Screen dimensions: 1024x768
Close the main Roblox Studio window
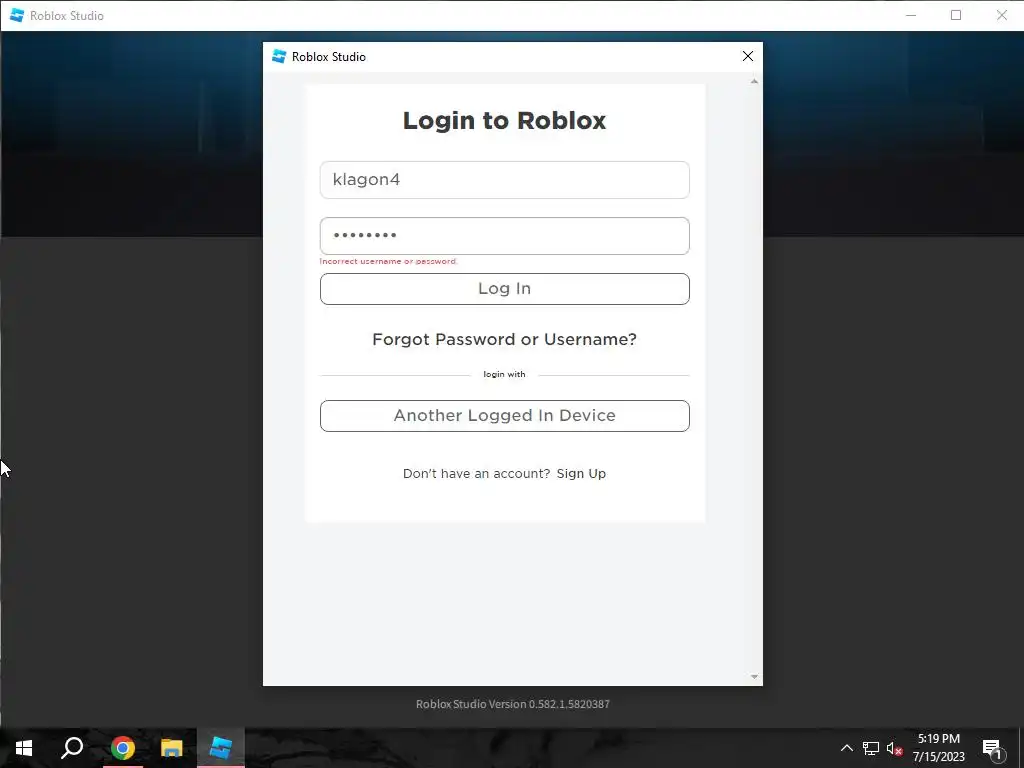[x=1001, y=15]
